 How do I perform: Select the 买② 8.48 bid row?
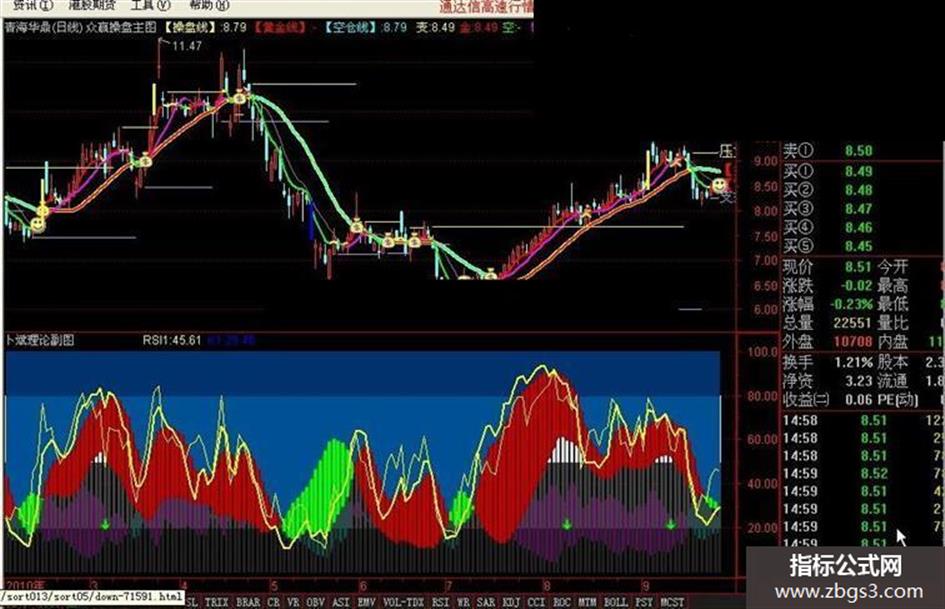[x=827, y=190]
